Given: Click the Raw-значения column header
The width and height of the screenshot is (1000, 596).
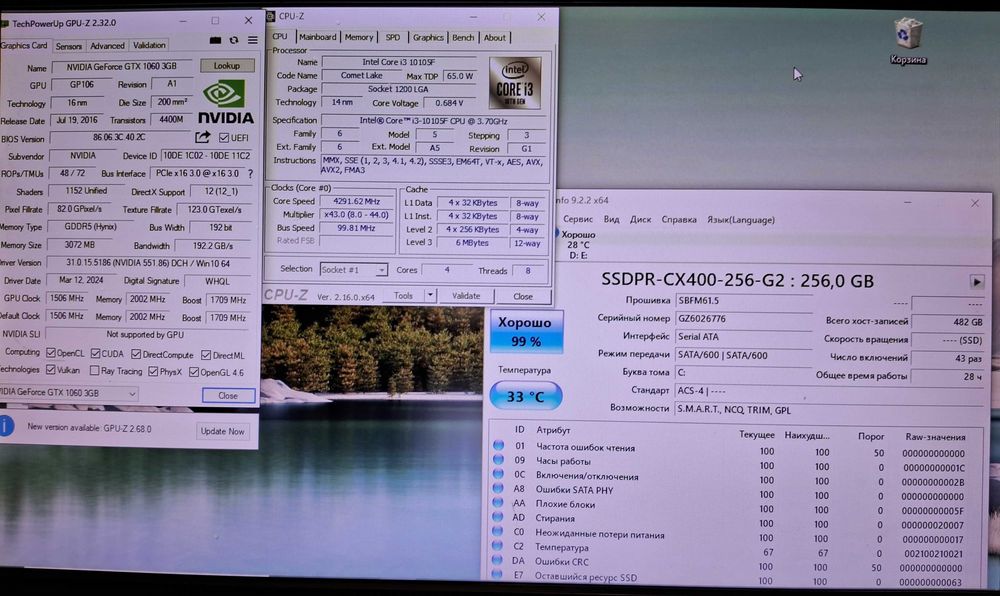Looking at the screenshot, I should 935,437.
